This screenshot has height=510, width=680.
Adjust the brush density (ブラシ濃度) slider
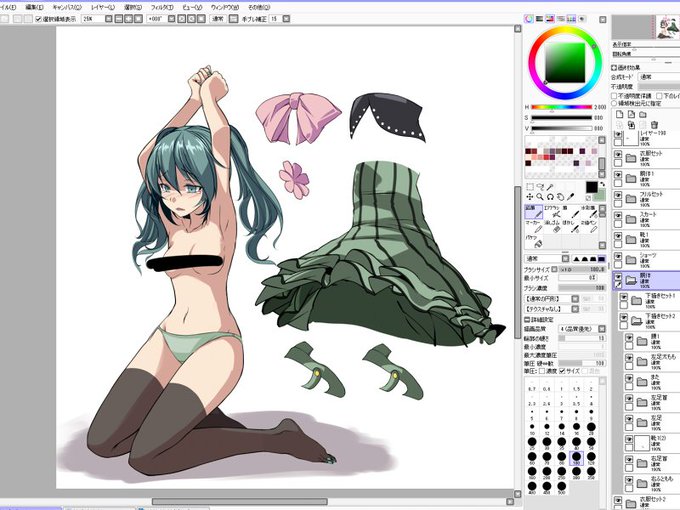click(582, 288)
